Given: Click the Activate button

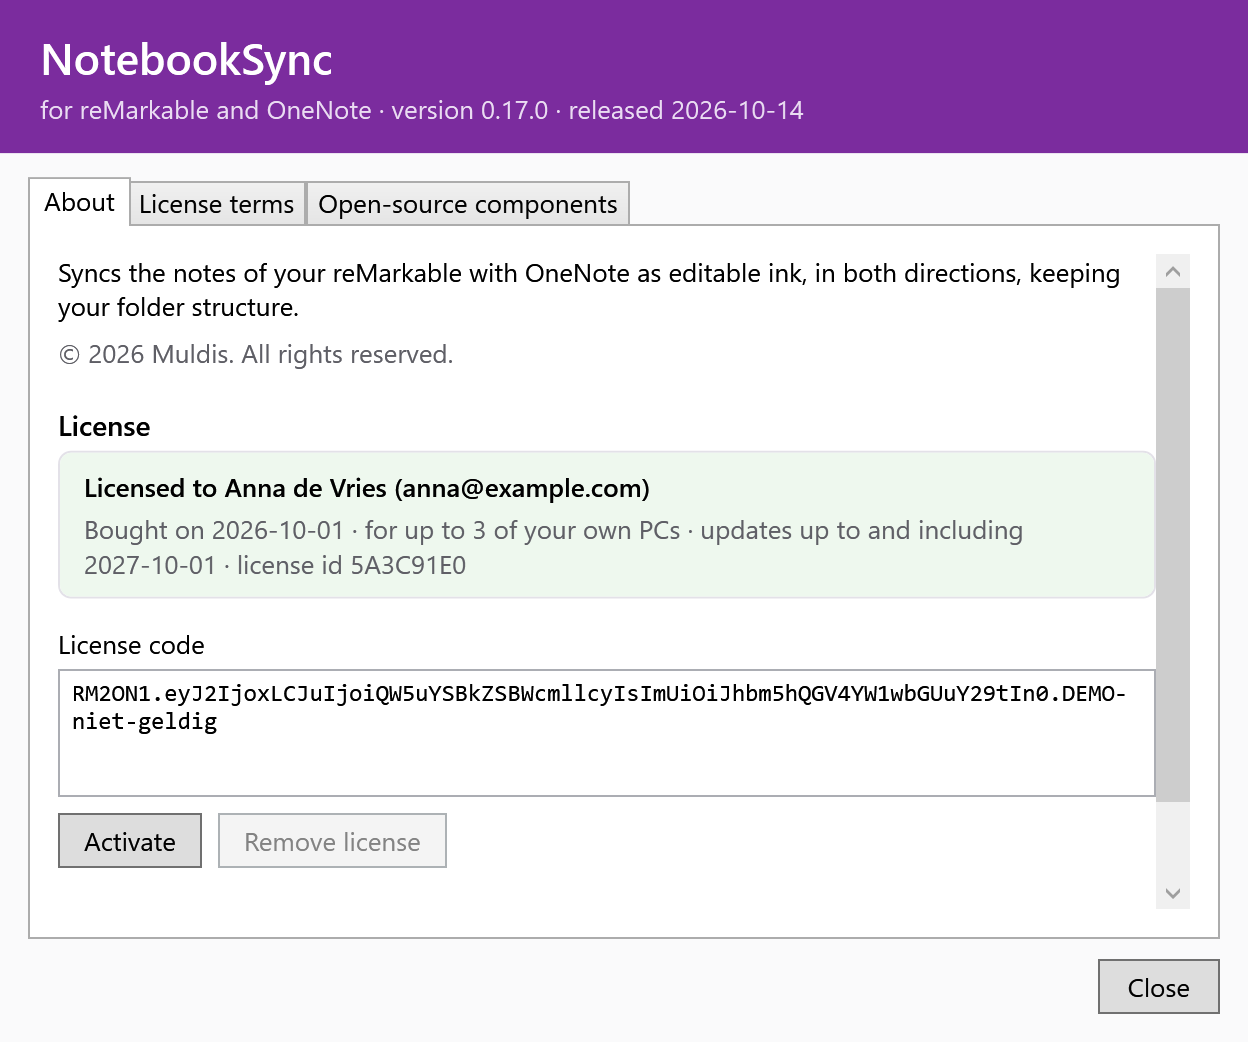Looking at the screenshot, I should 130,841.
